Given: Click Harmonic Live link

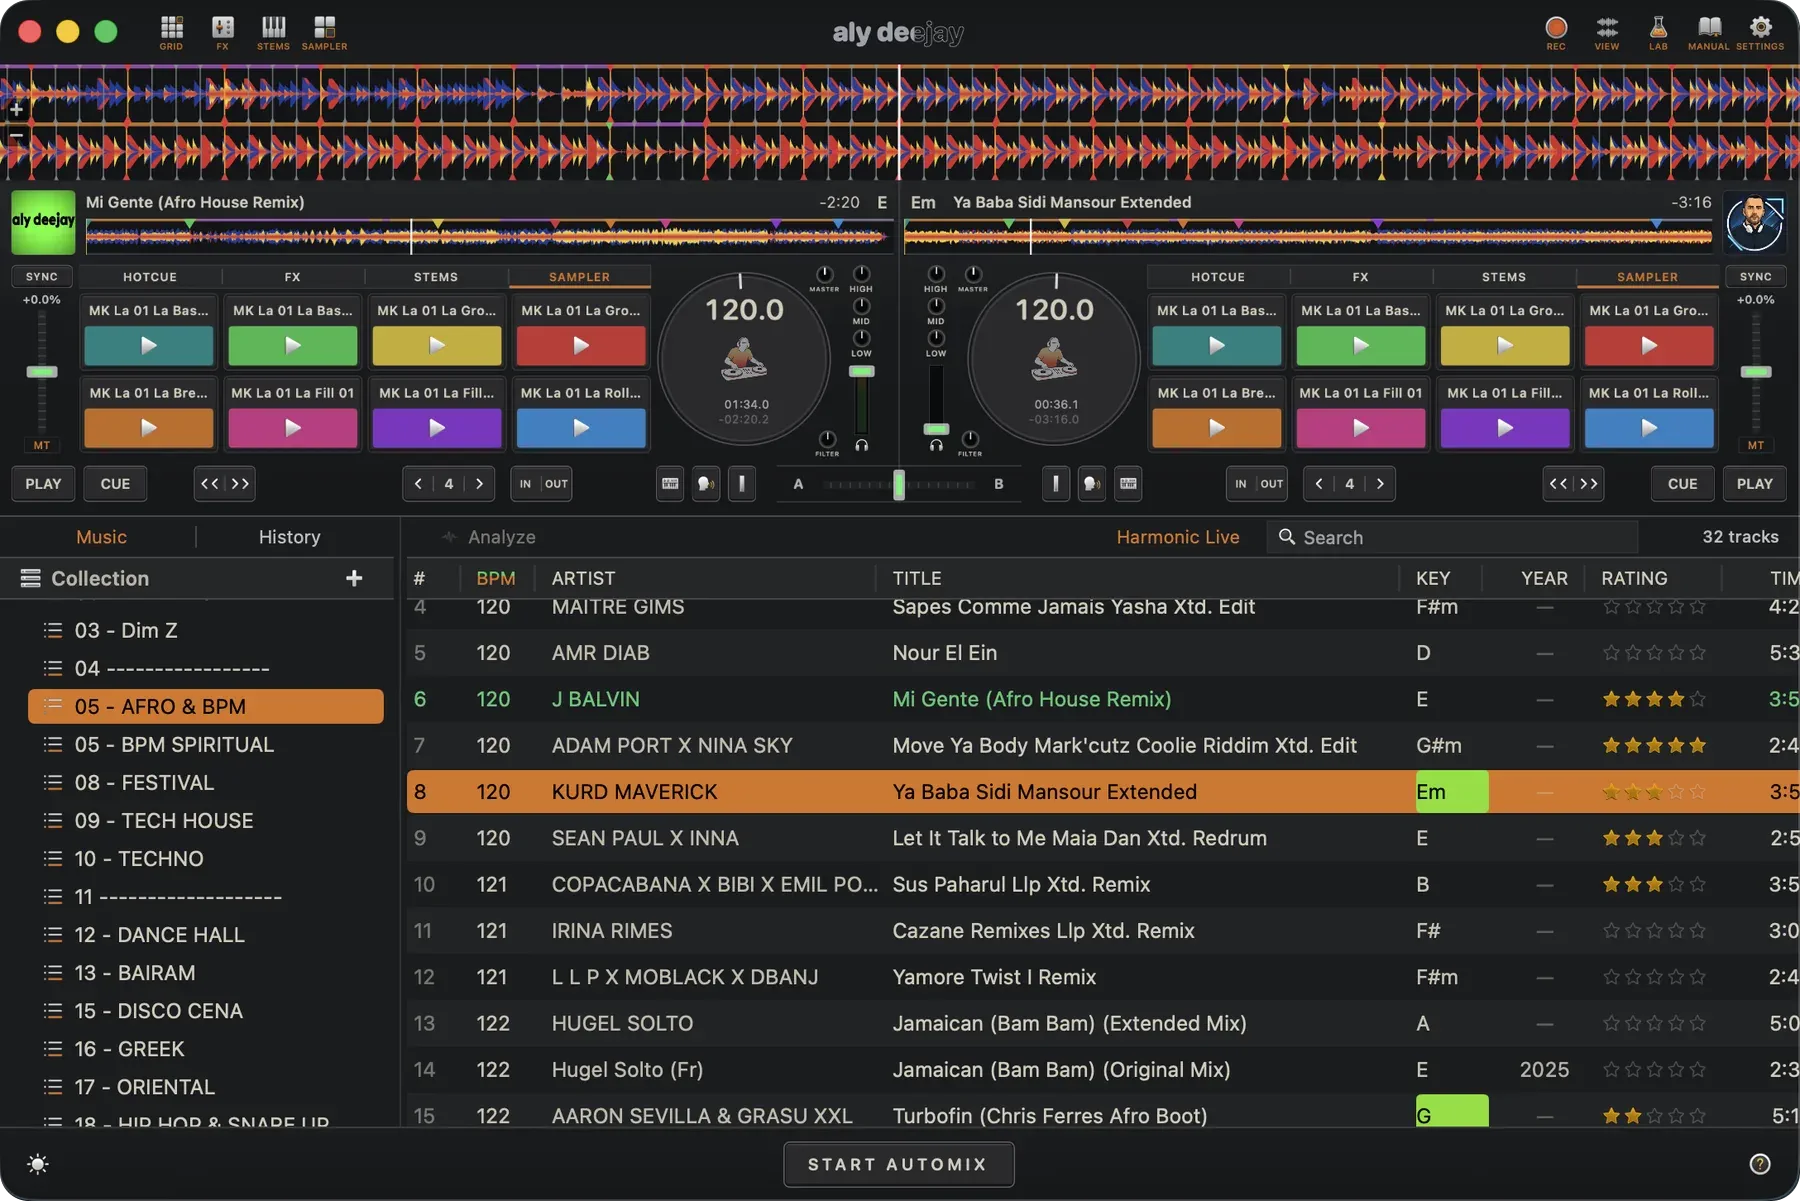Looking at the screenshot, I should tap(1178, 537).
